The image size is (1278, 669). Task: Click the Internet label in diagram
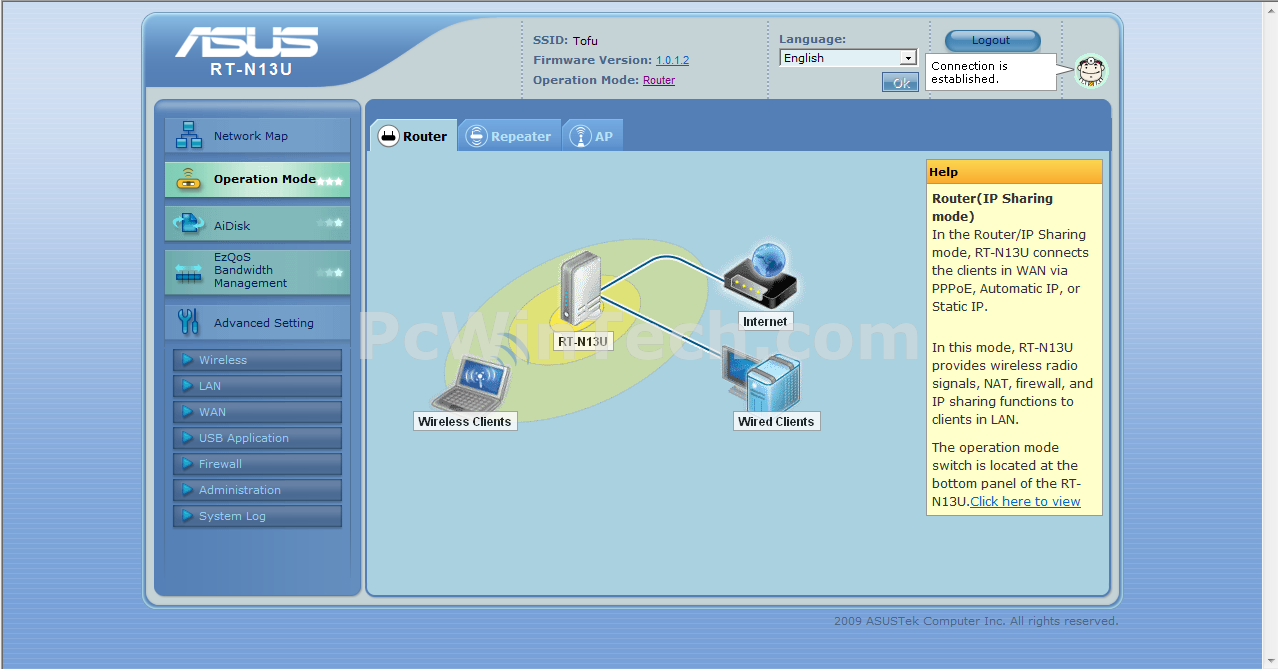[765, 321]
